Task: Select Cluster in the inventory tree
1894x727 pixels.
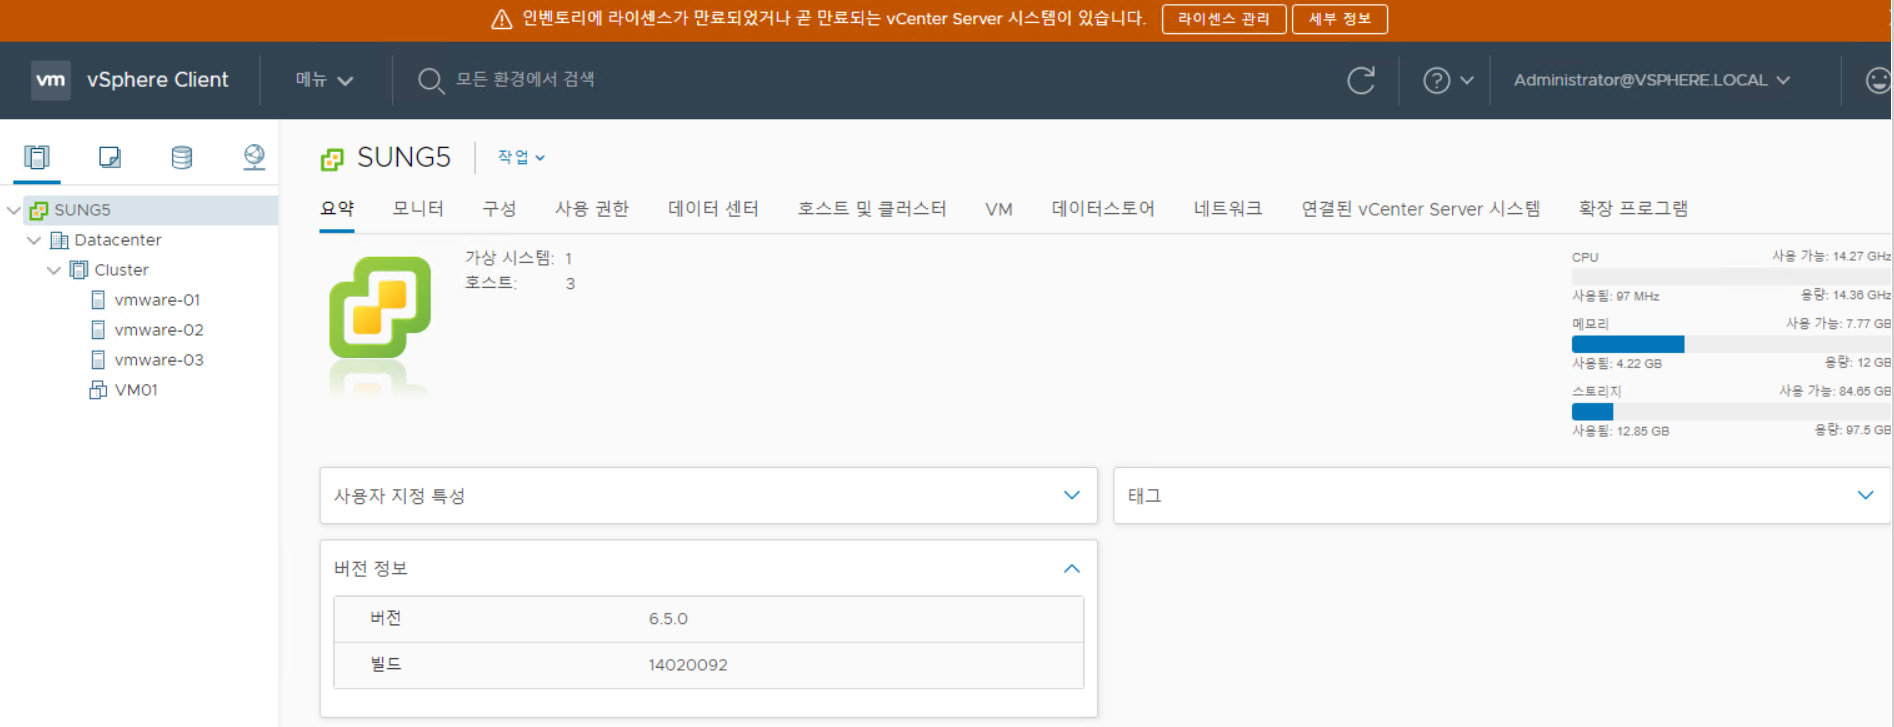Action: click(121, 270)
